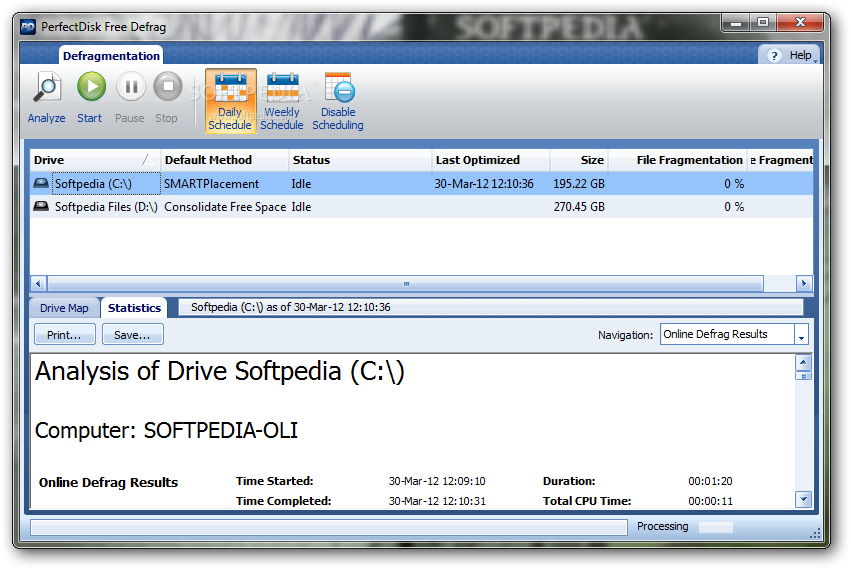The width and height of the screenshot is (851, 569).
Task: Close the PerfectDisk Free Defrag window
Action: pyautogui.click(x=800, y=23)
